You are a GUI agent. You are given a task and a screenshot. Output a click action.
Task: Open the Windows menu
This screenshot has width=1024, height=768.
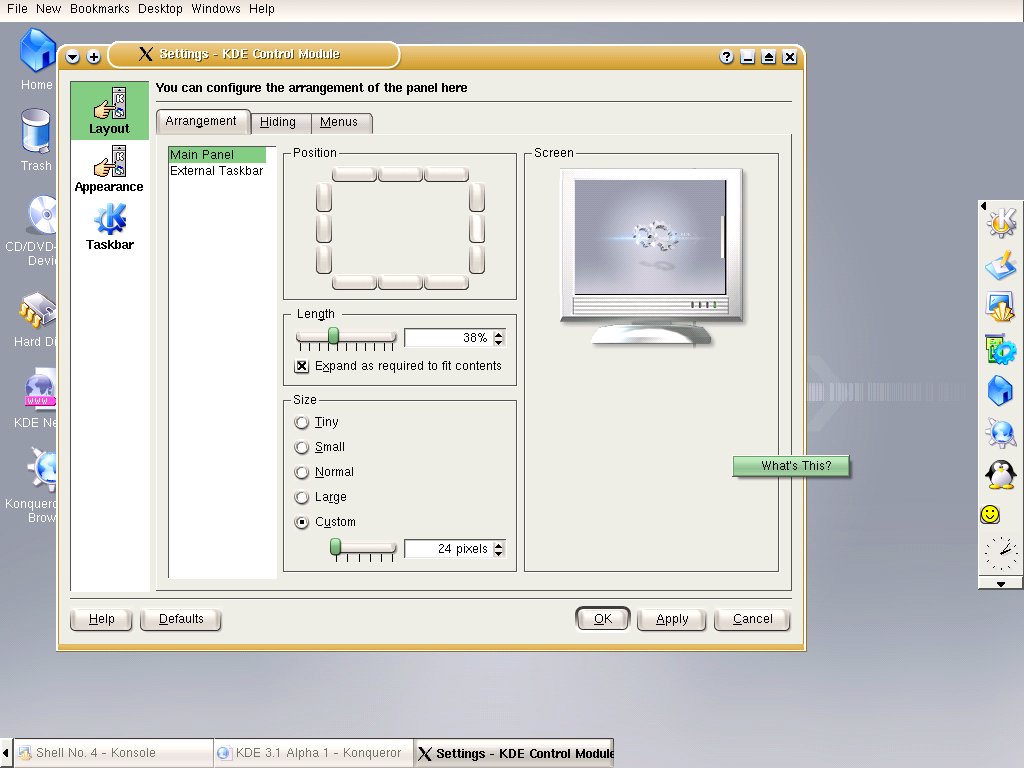[216, 9]
